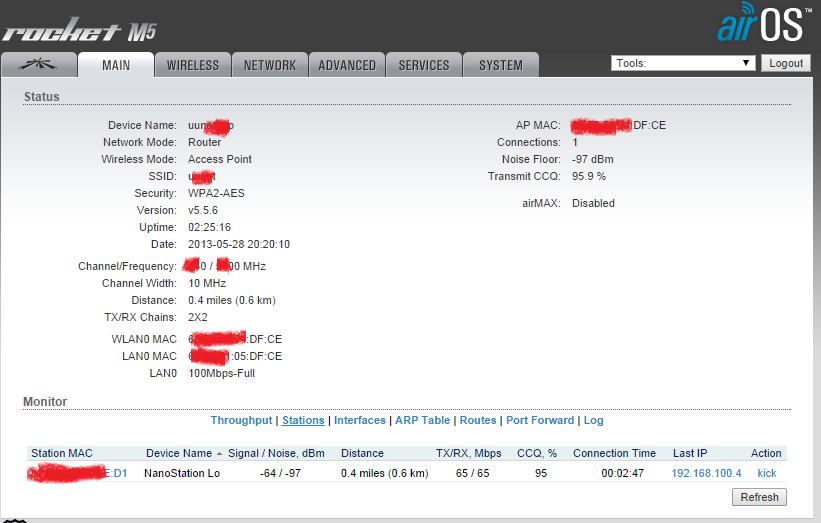Kick the NanoStation Lo station
The width and height of the screenshot is (821, 523).
point(767,473)
